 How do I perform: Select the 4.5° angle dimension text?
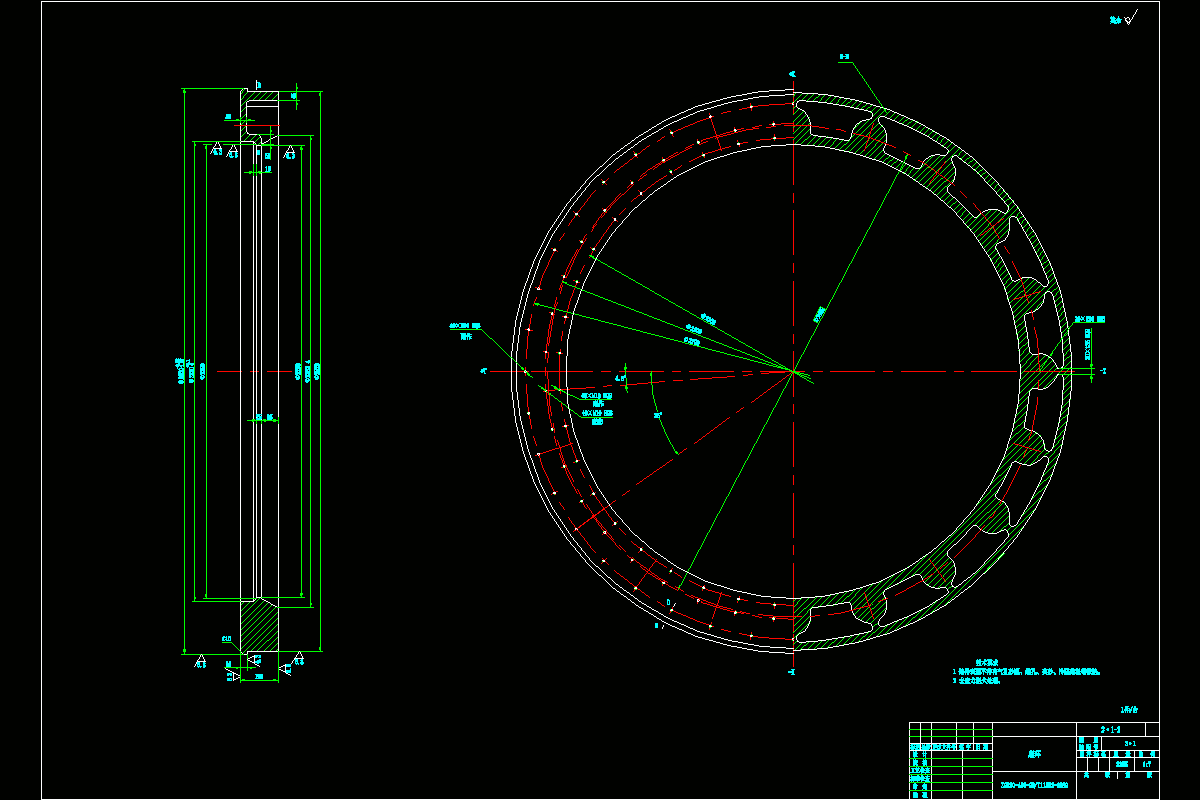click(x=620, y=379)
